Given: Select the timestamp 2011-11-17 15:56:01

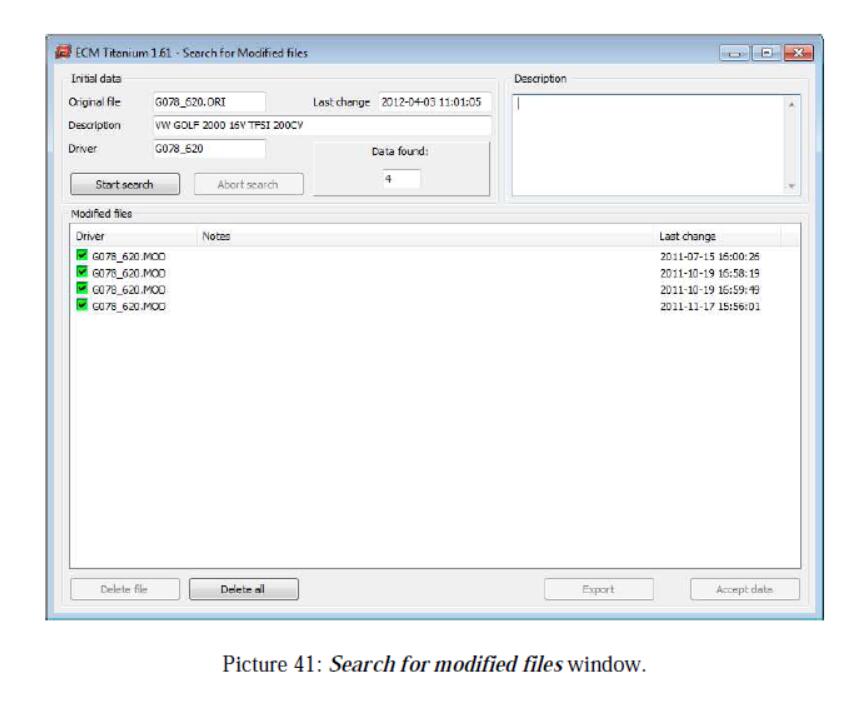Looking at the screenshot, I should tap(709, 306).
